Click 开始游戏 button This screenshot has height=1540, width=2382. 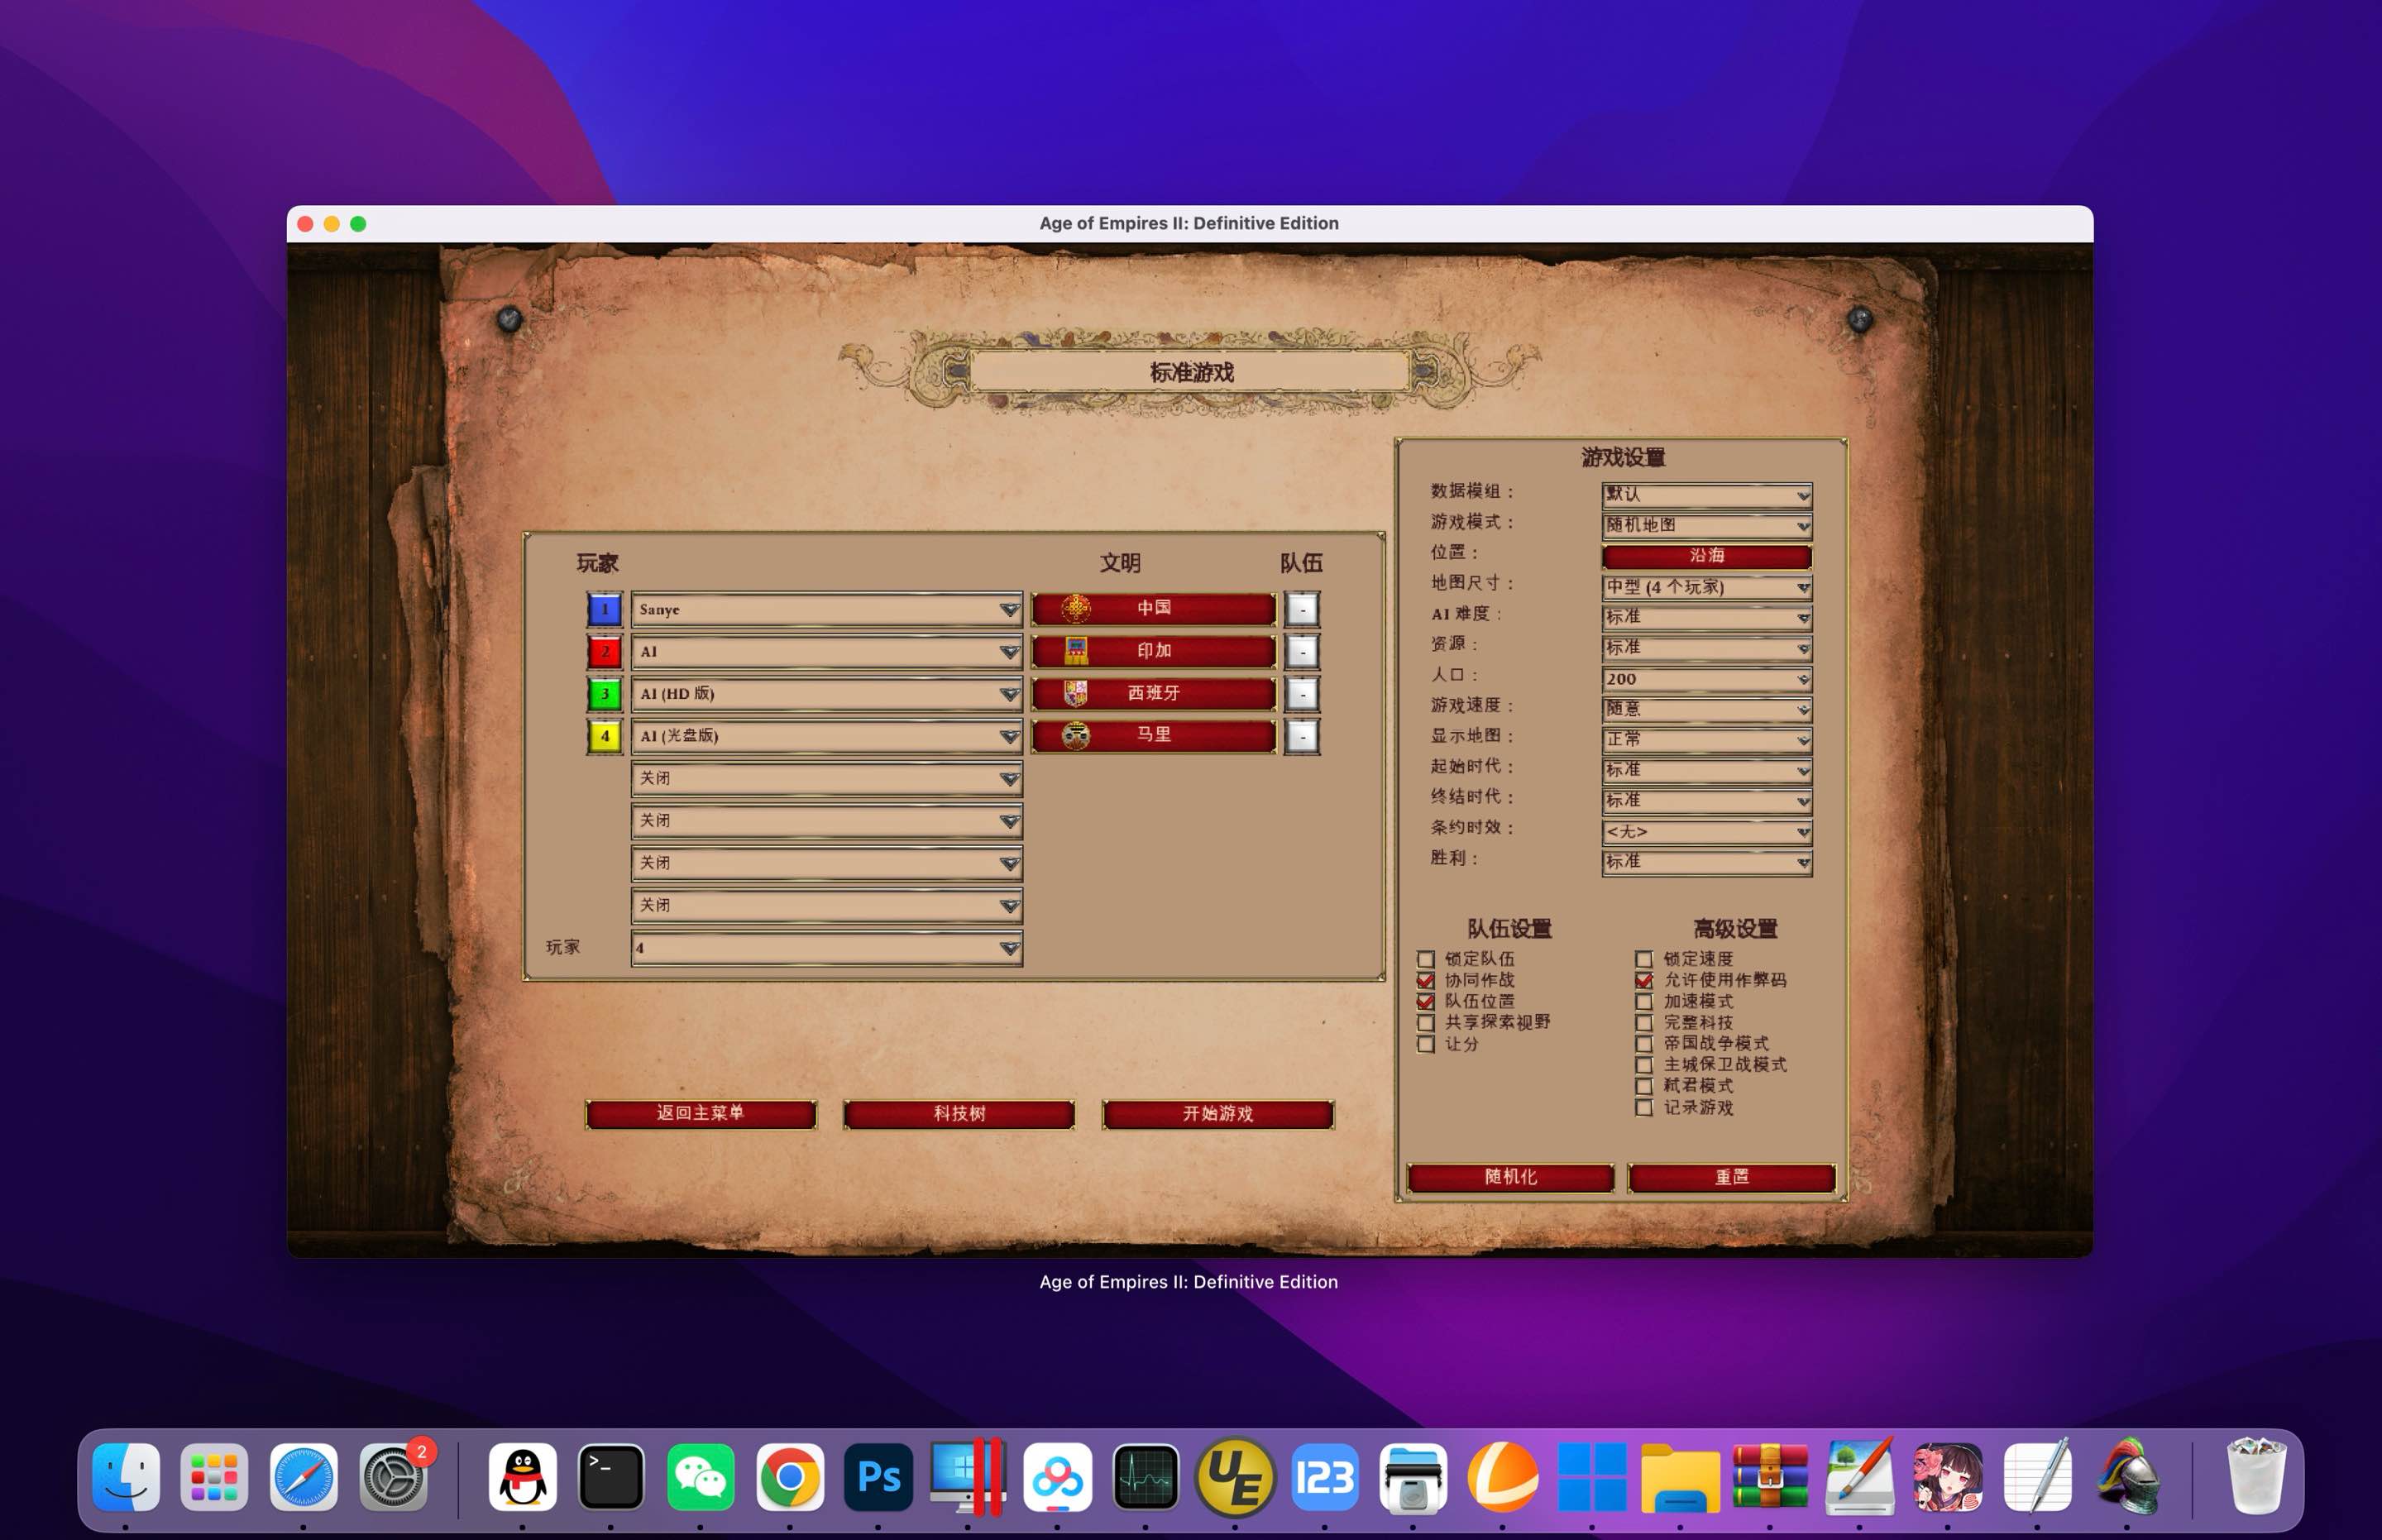tap(1217, 1114)
